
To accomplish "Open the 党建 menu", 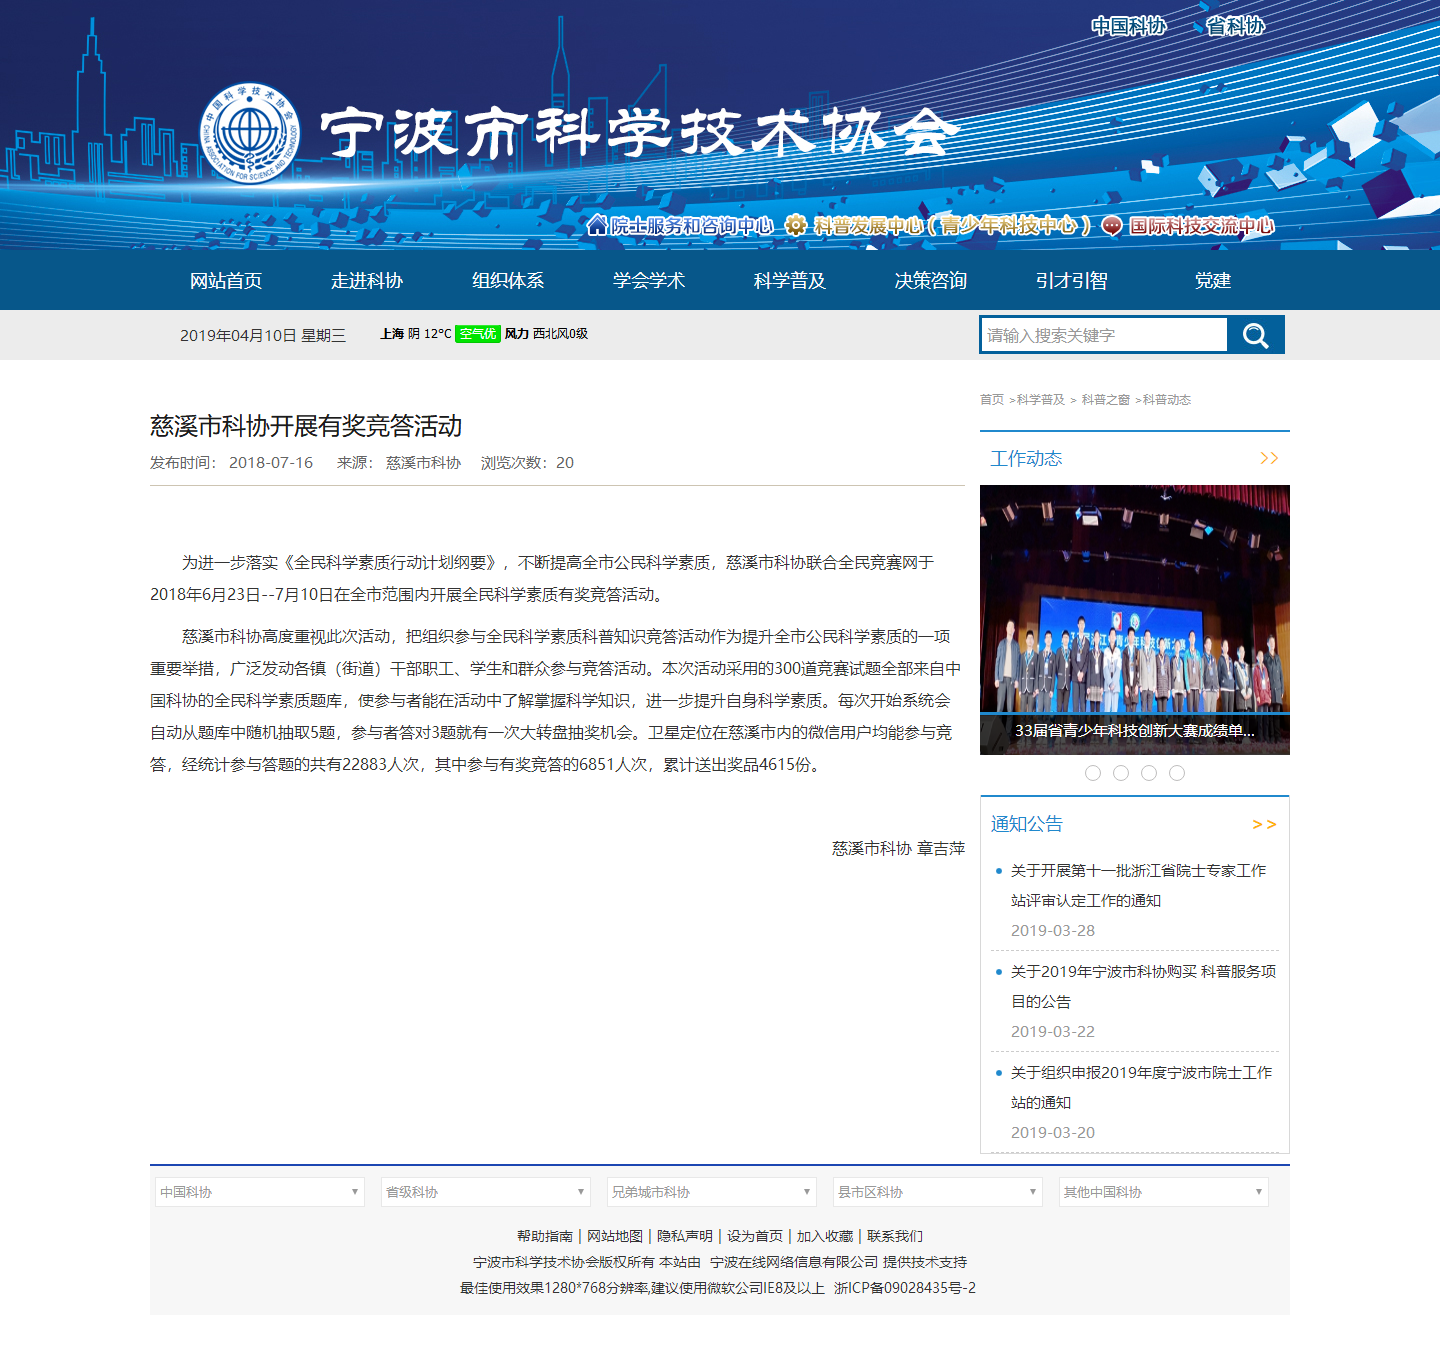I will [1213, 281].
